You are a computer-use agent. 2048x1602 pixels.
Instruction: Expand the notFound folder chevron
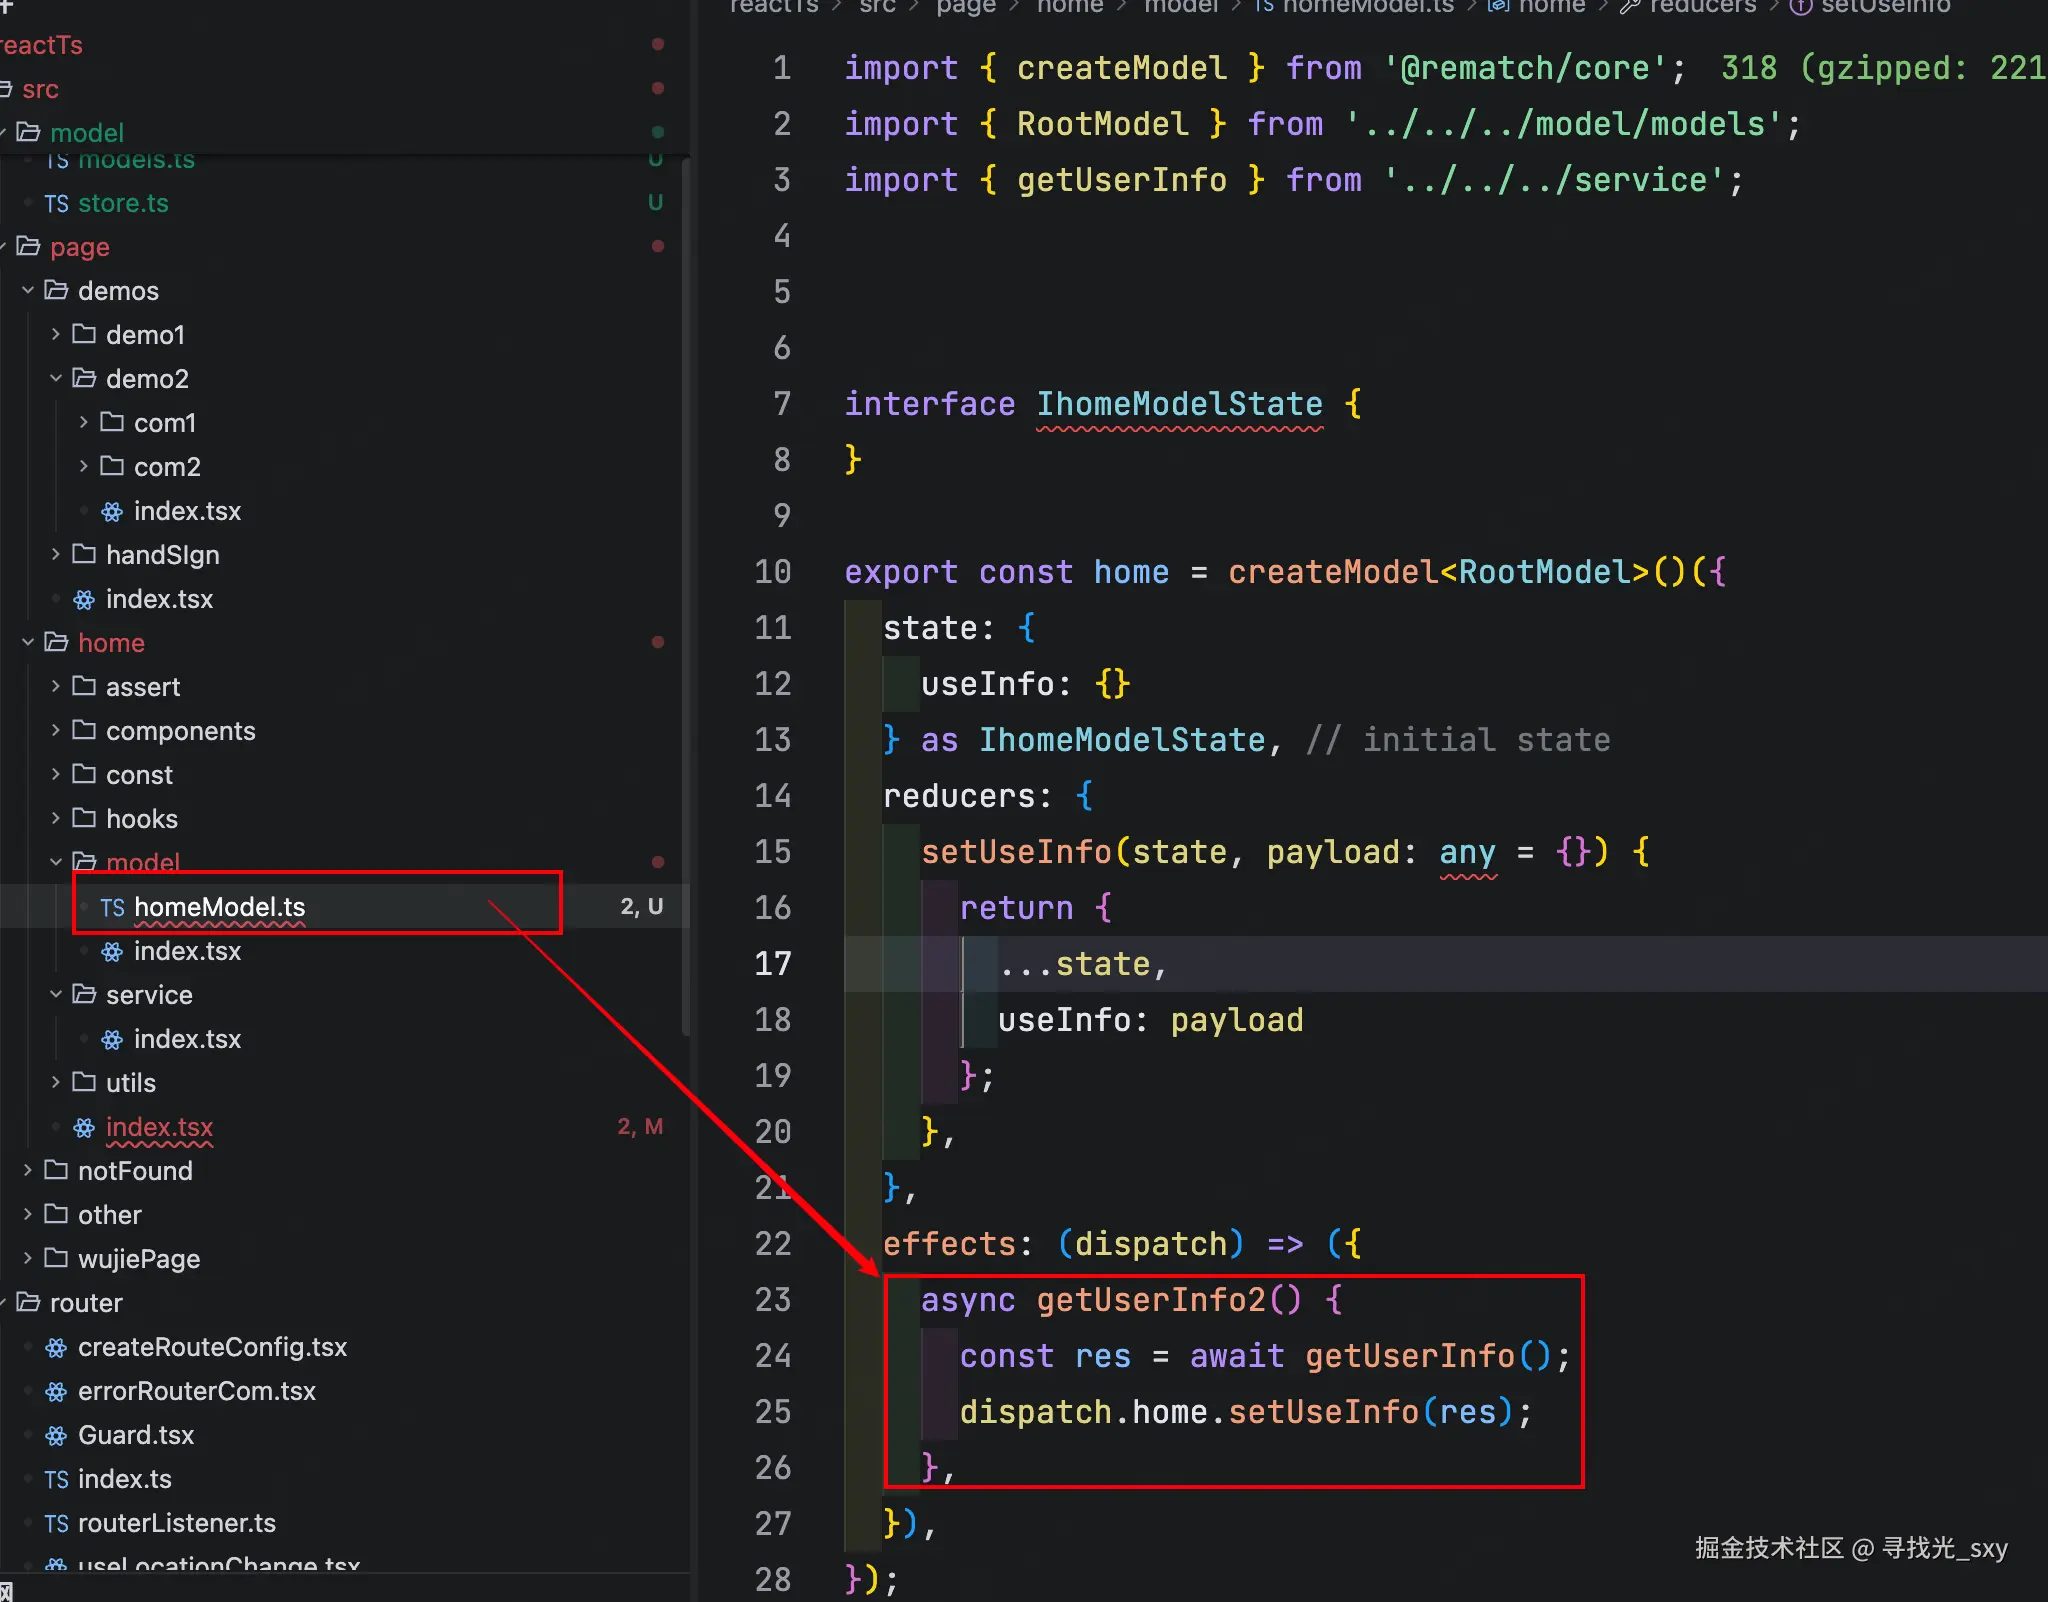(28, 1170)
